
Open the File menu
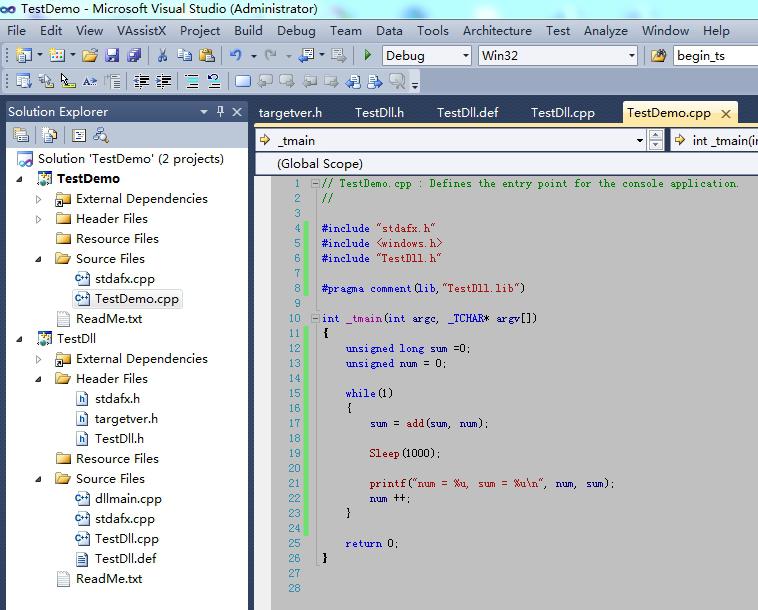[16, 31]
